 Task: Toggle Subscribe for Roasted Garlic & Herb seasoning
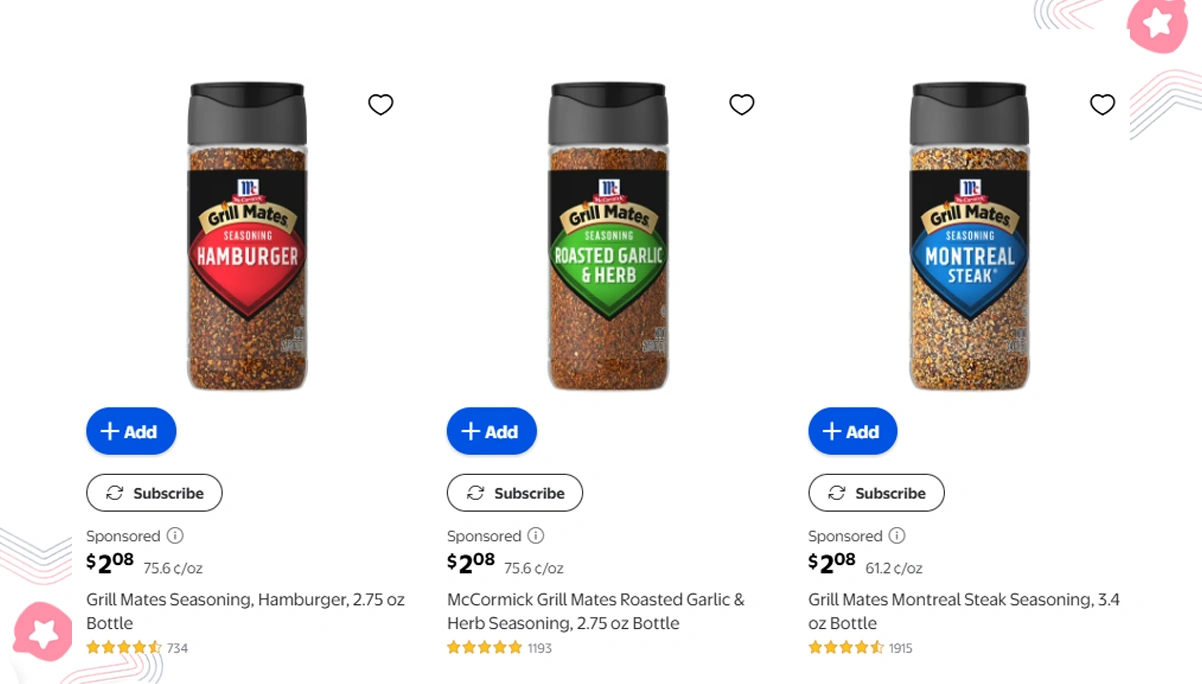tap(514, 493)
